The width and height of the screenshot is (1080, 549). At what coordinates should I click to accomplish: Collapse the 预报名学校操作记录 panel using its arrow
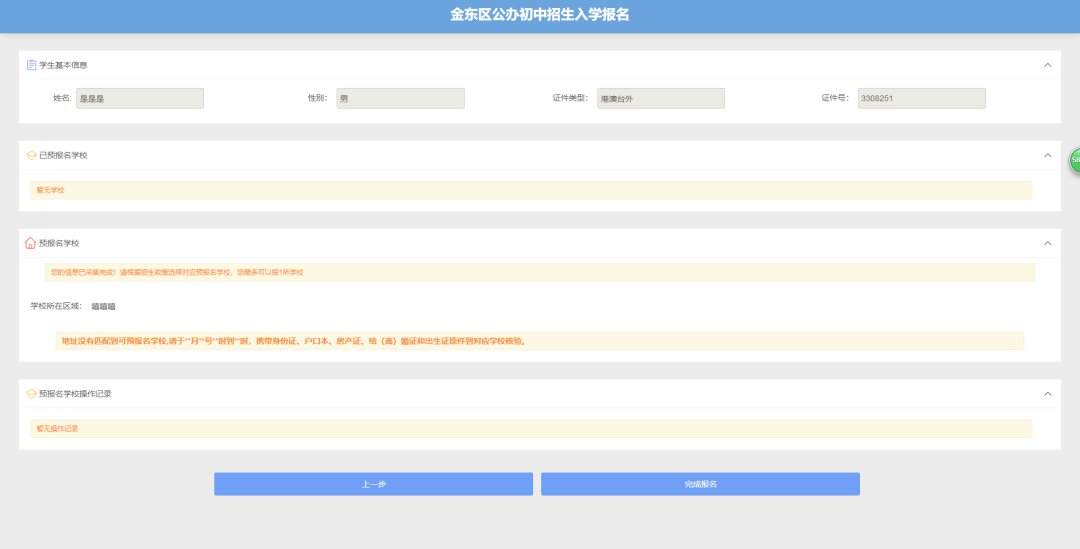coord(1047,394)
